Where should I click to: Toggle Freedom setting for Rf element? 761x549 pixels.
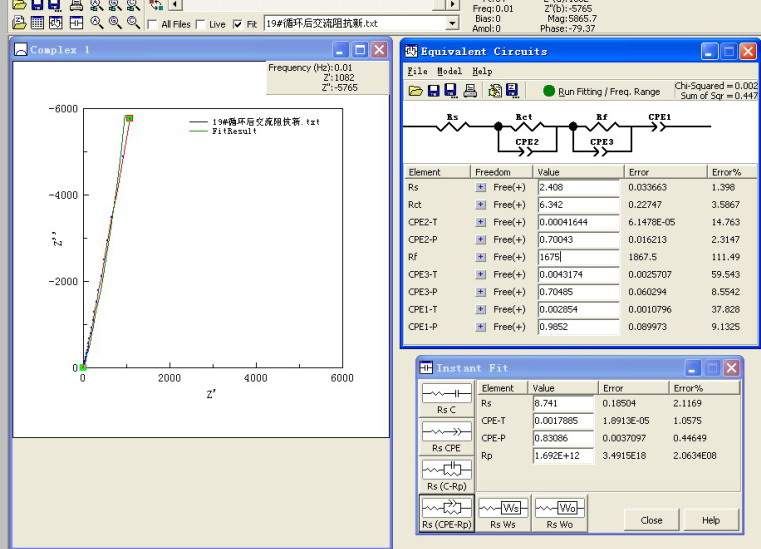480,257
